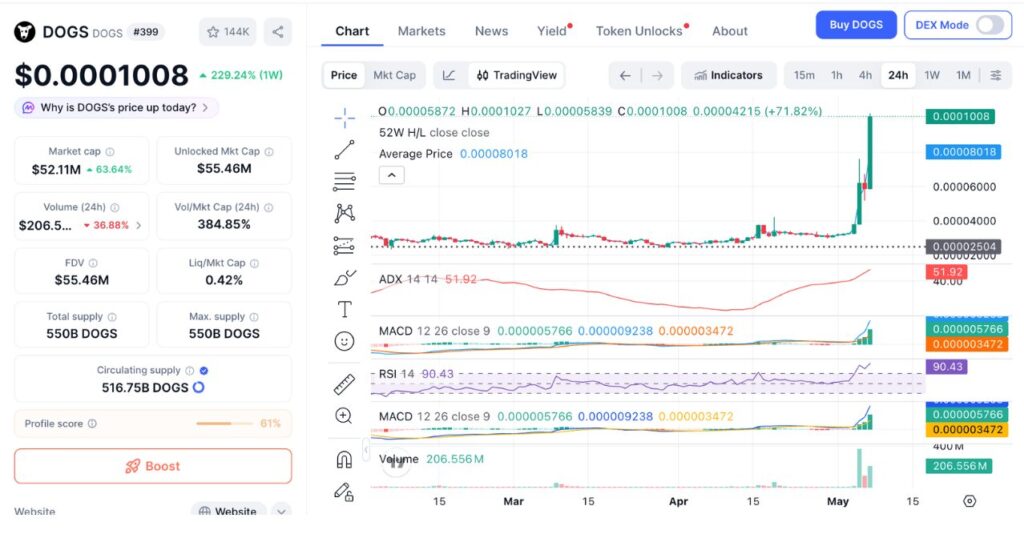The image size is (1024, 538).
Task: Open the About tab
Action: 729,31
